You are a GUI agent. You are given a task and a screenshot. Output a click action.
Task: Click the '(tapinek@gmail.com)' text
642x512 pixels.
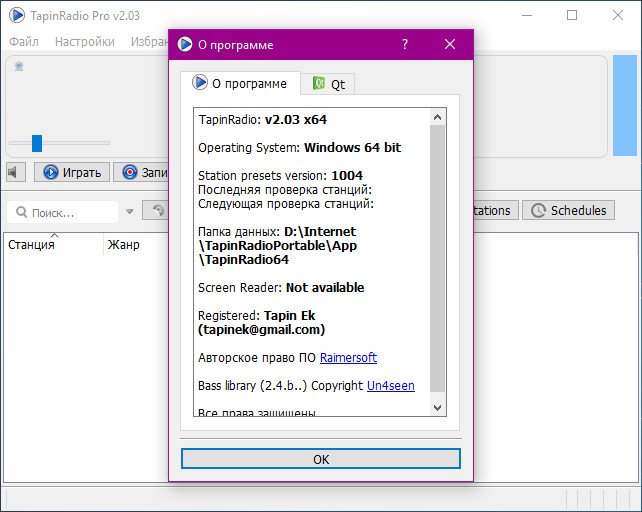261,330
